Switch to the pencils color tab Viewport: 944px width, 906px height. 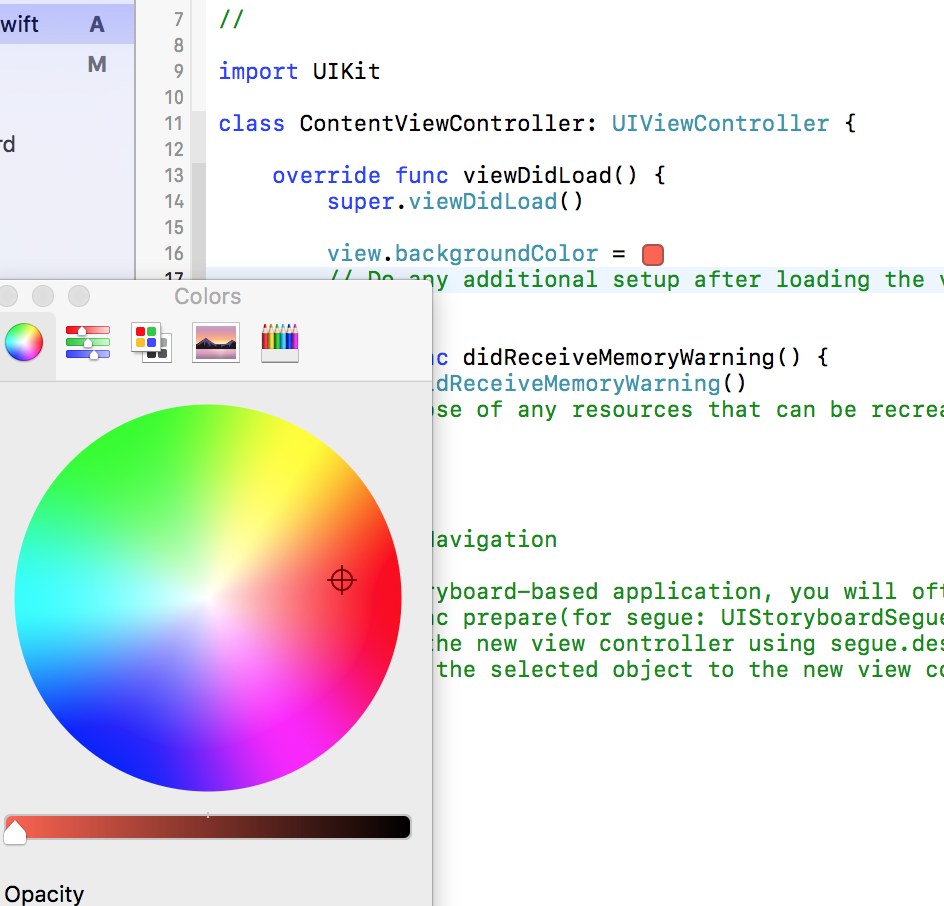point(280,343)
